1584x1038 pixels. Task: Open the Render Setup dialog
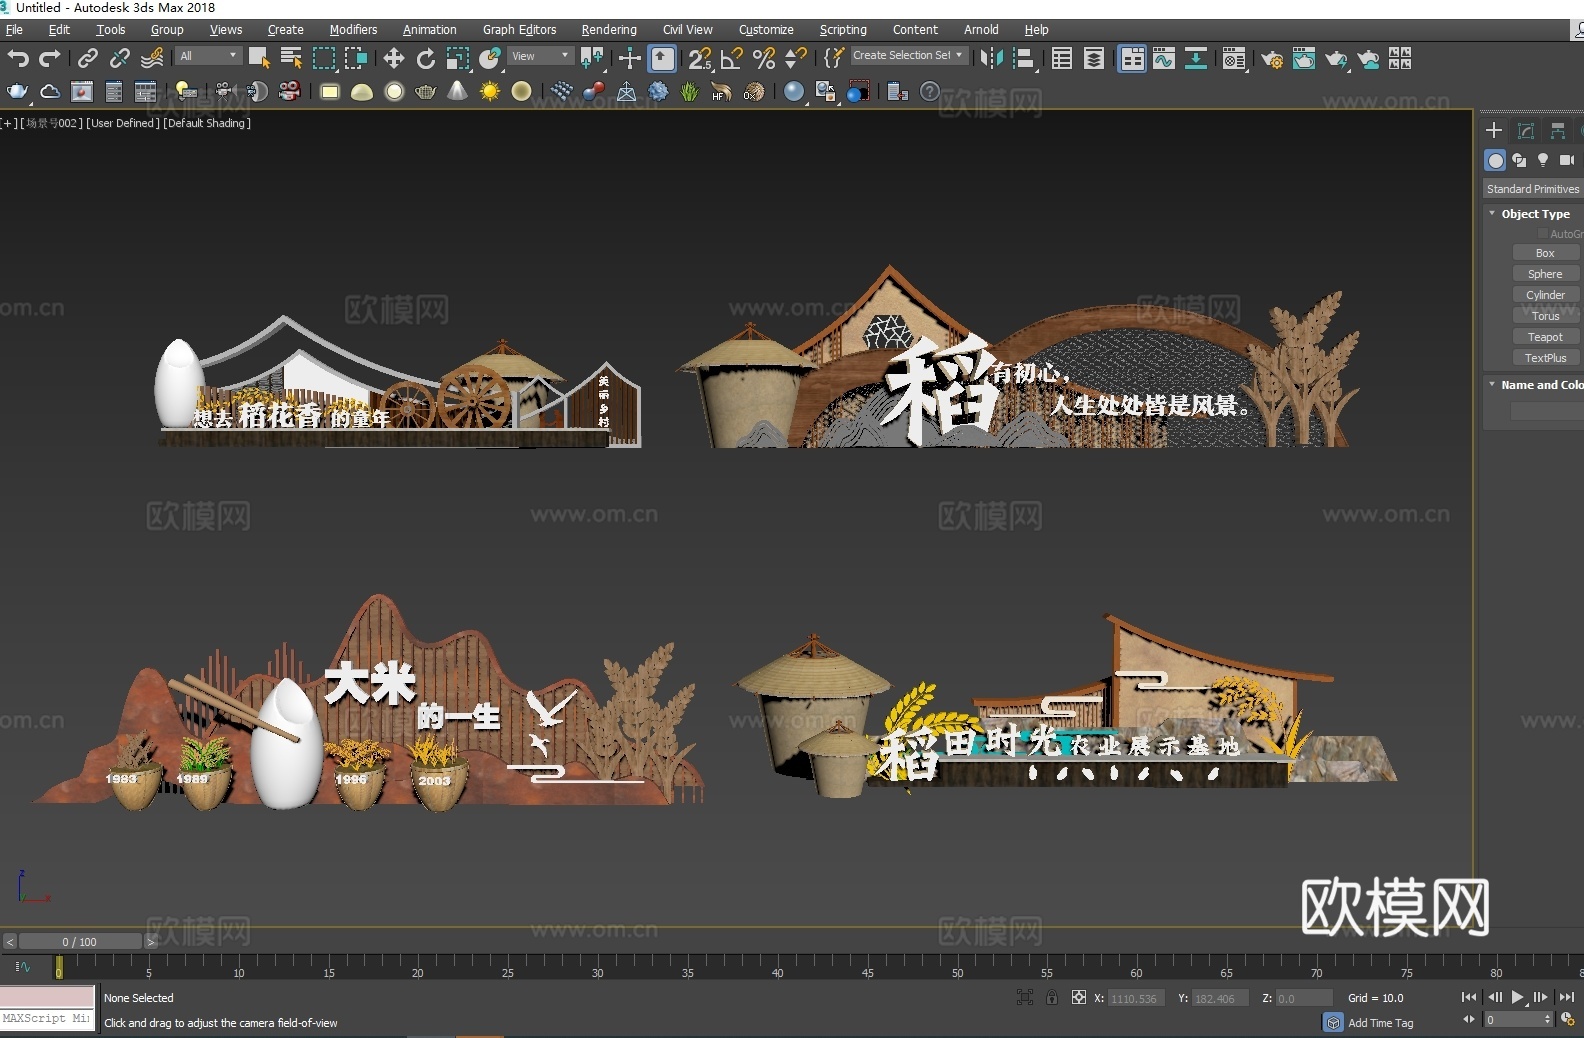coord(1272,59)
